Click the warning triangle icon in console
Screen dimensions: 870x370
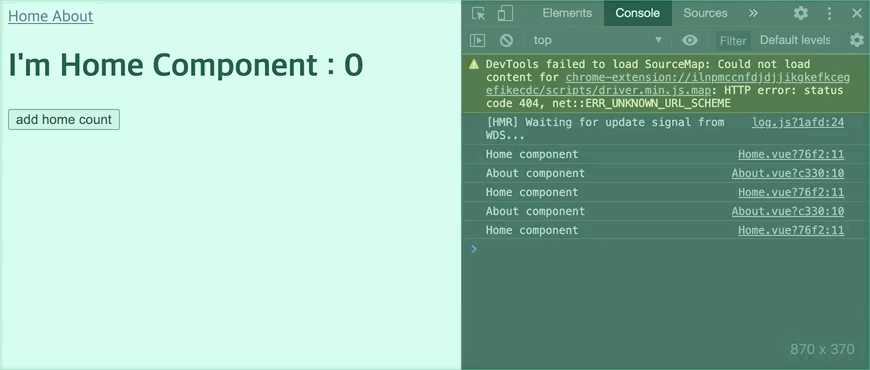pos(474,64)
